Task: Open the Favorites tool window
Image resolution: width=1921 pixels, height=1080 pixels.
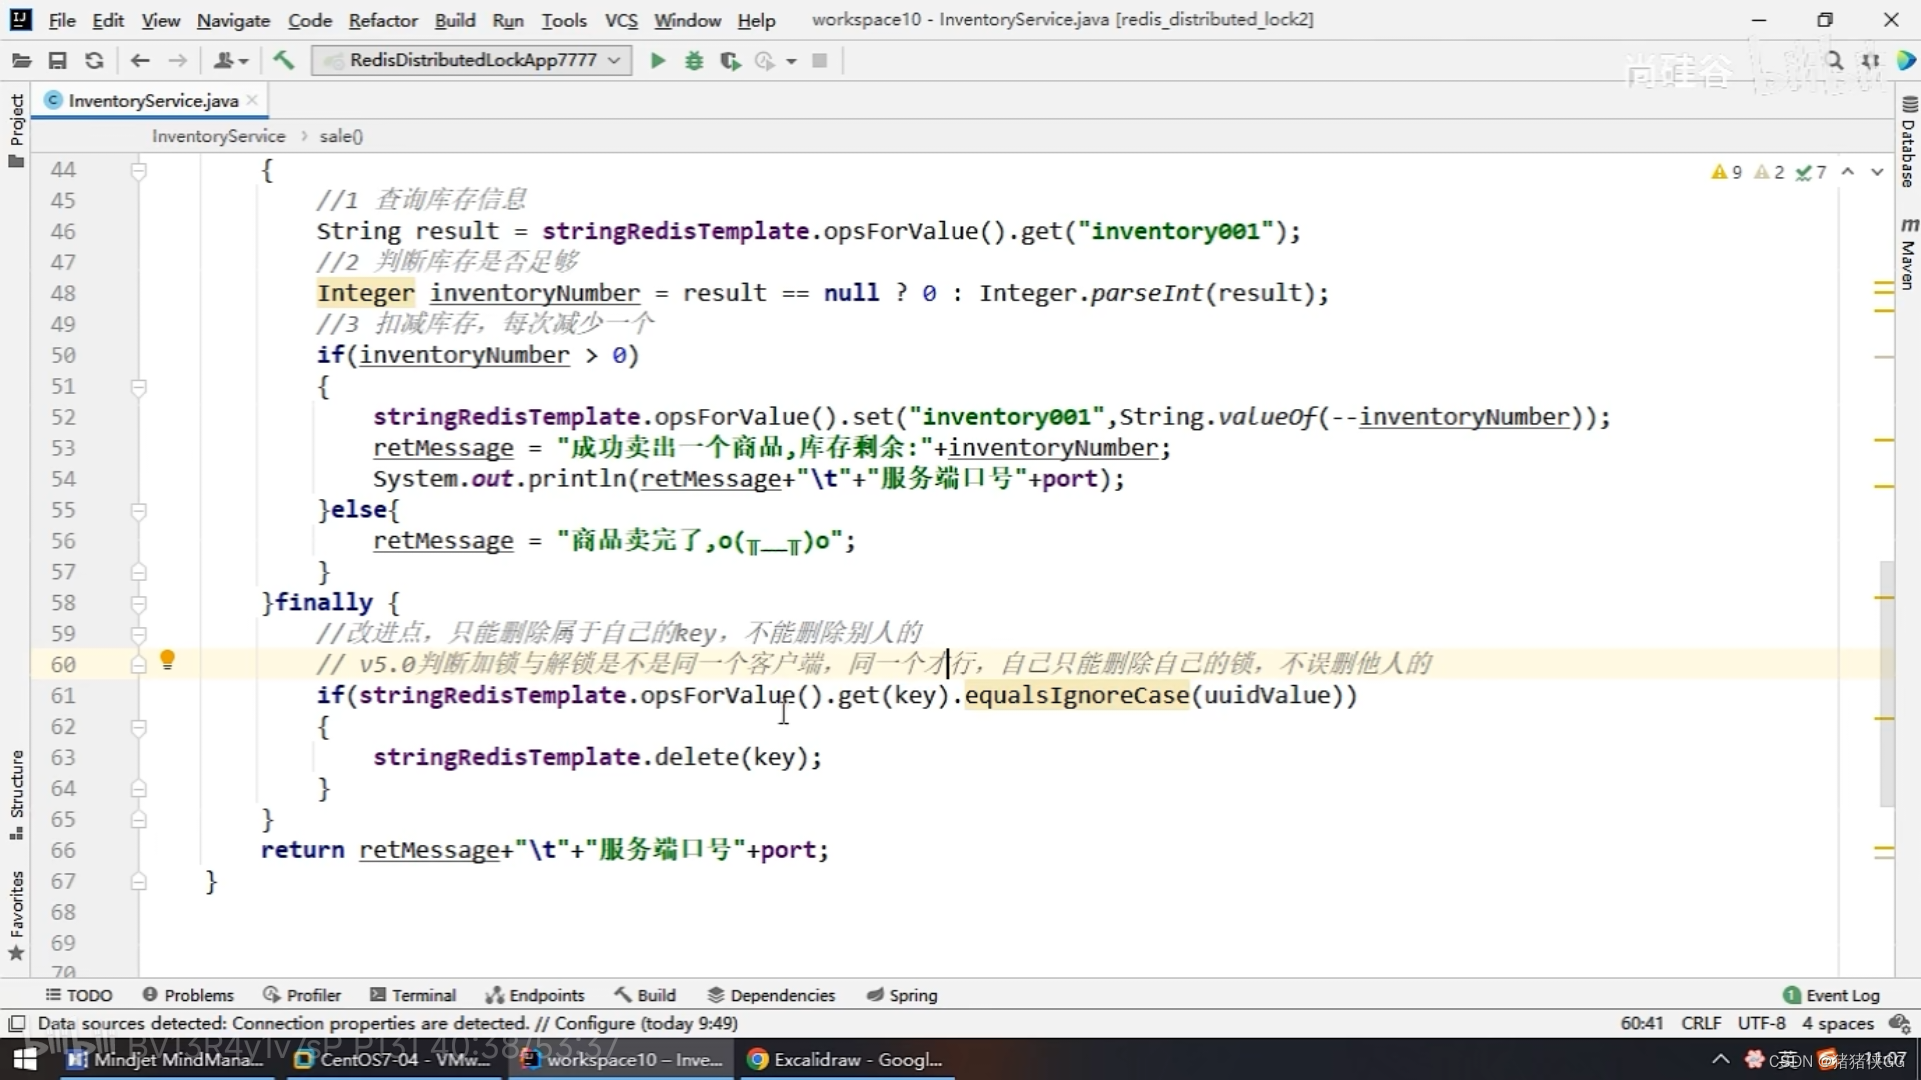Action: tap(16, 915)
